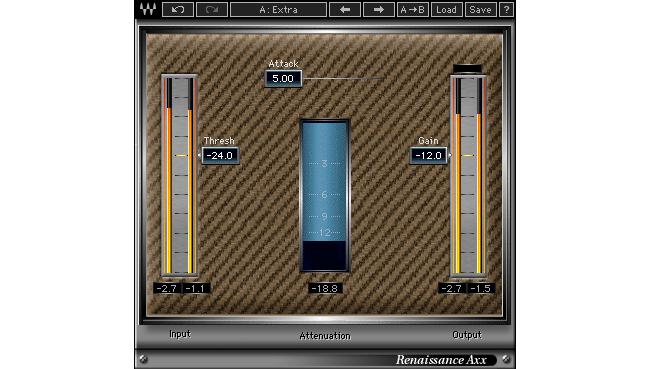
Task: Click the Waves logo icon
Action: click(x=148, y=9)
